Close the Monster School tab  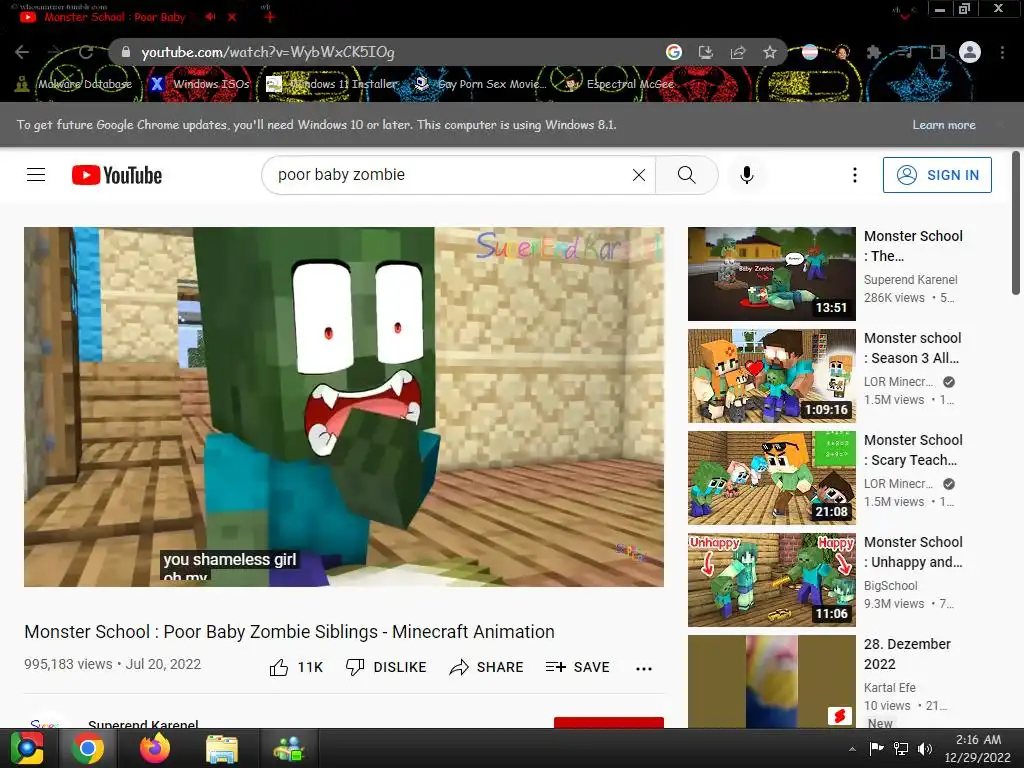232,17
